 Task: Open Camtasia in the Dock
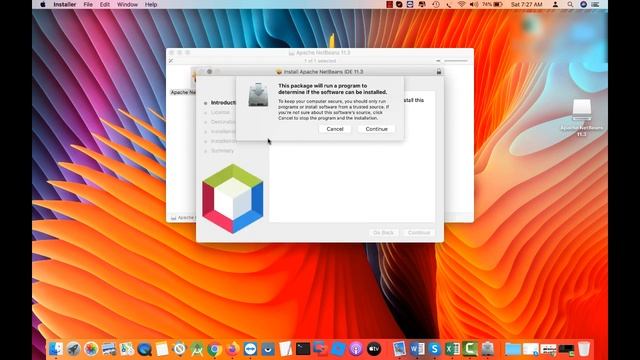[x=470, y=349]
